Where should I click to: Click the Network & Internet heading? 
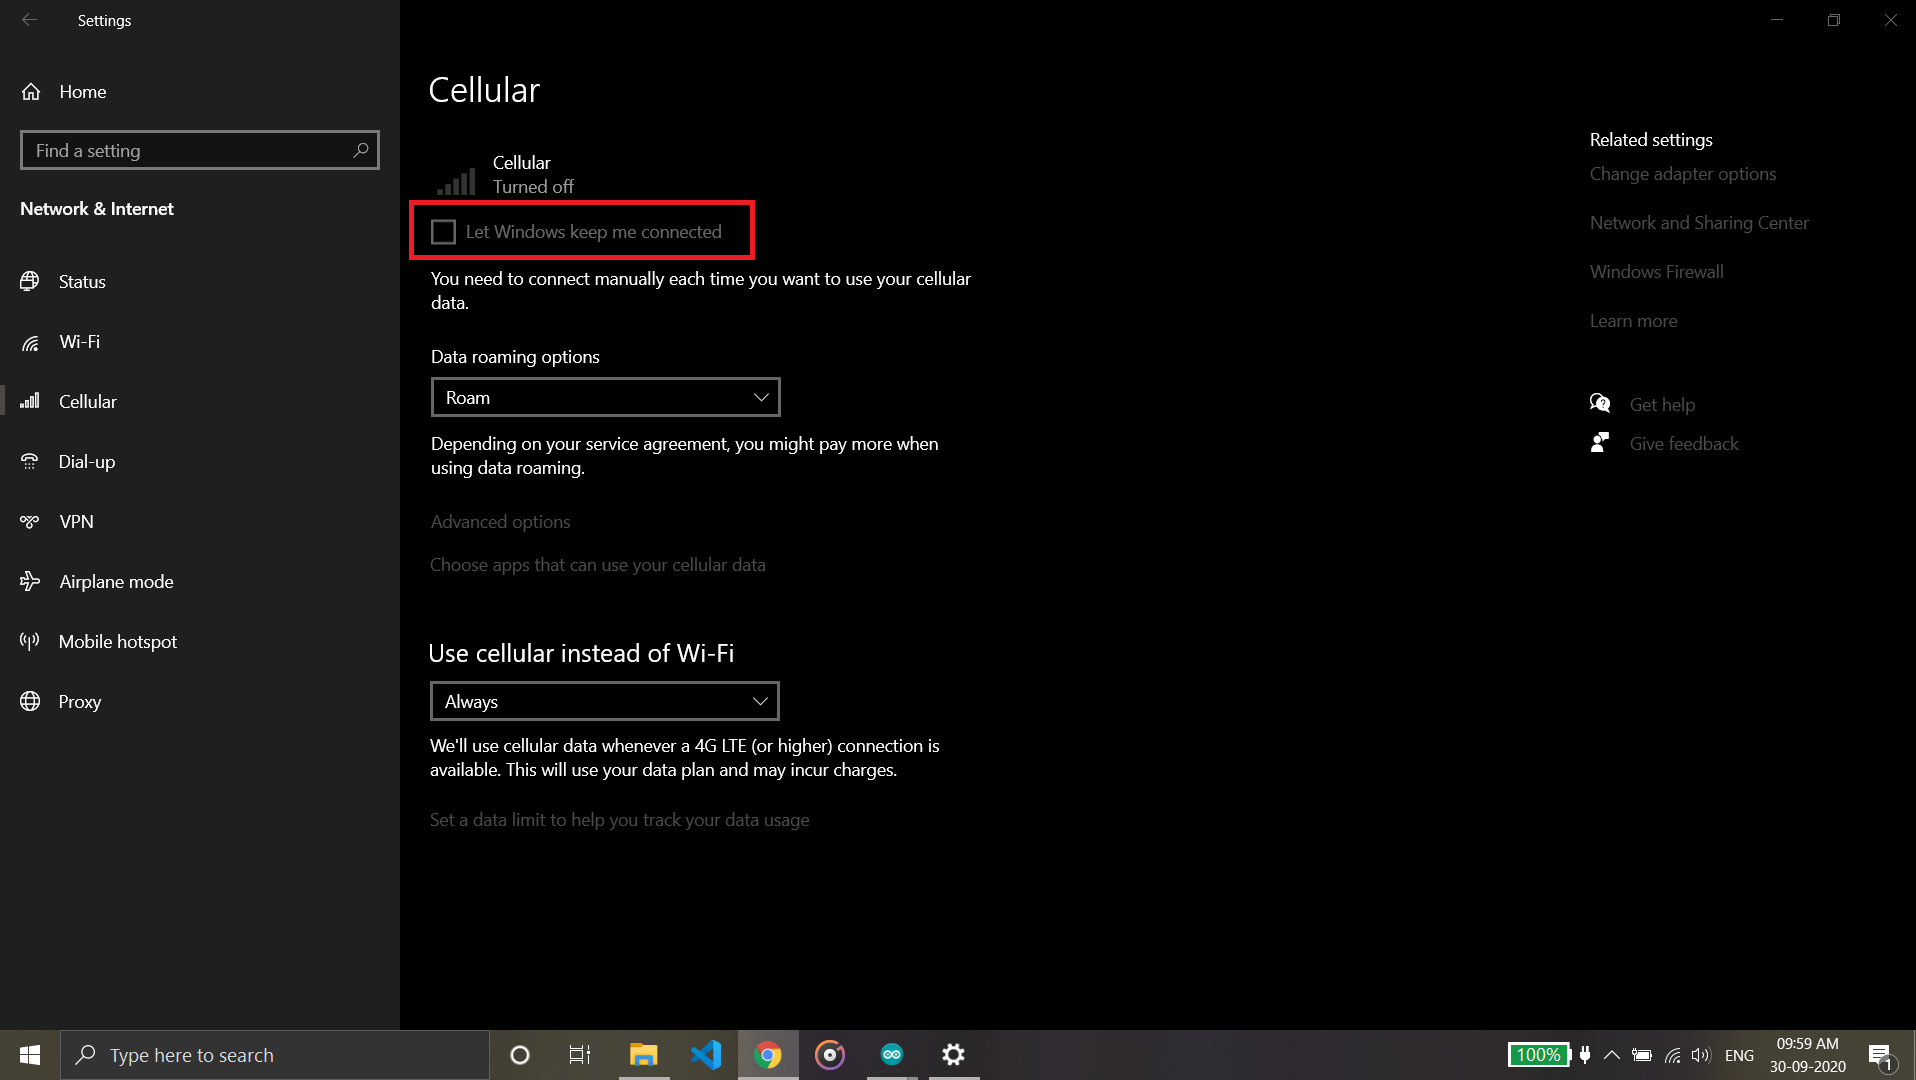click(97, 208)
